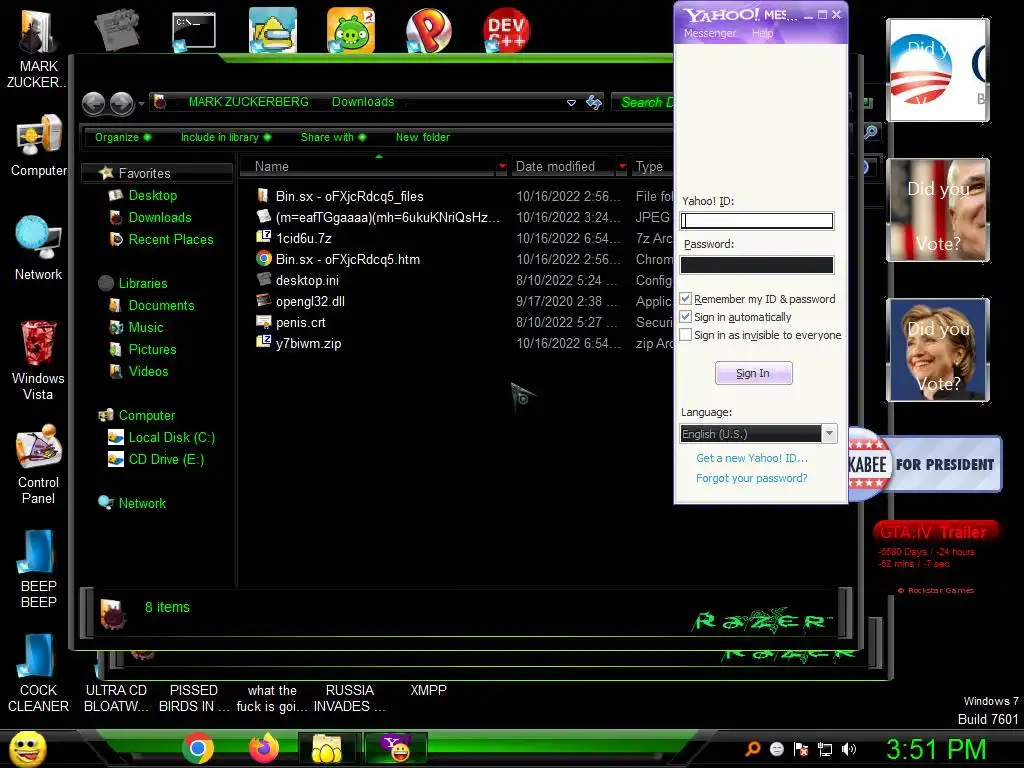Click the Explorer Search box
The width and height of the screenshot is (1024, 768).
644,103
